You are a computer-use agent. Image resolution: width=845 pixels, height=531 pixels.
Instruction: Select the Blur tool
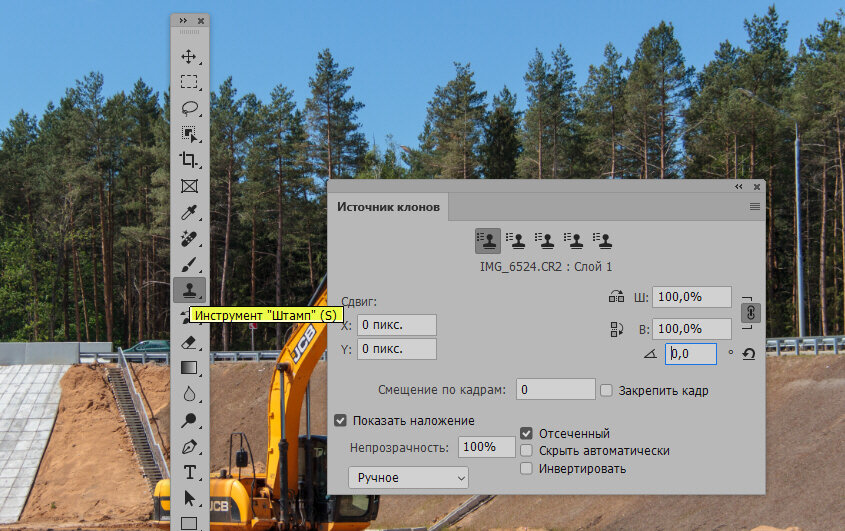tap(189, 394)
